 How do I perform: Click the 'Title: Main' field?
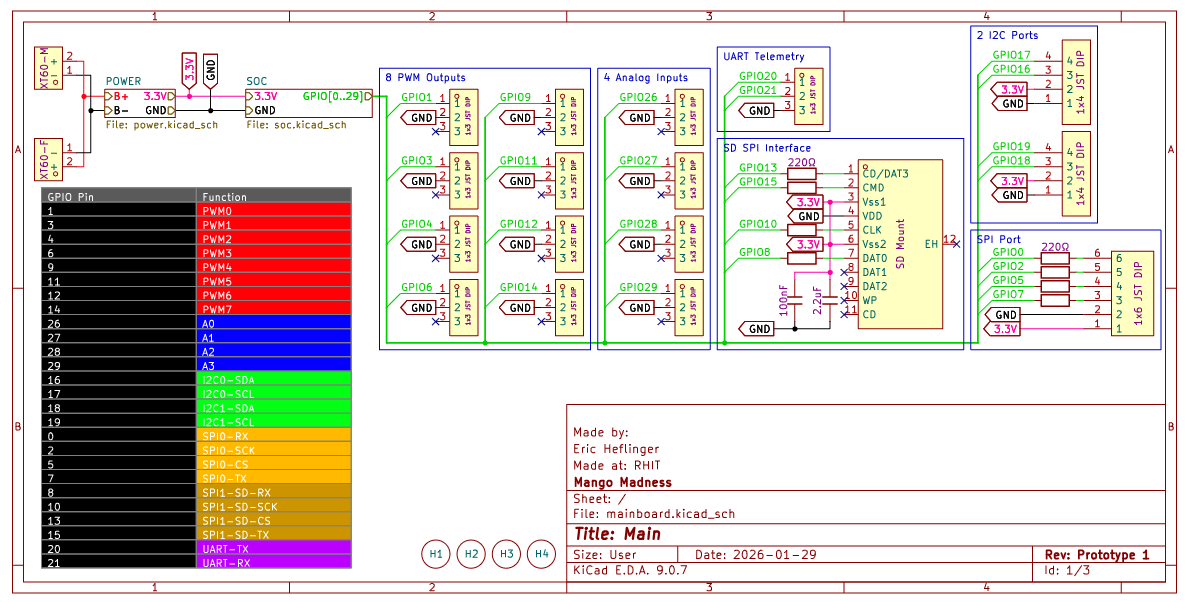(x=617, y=534)
